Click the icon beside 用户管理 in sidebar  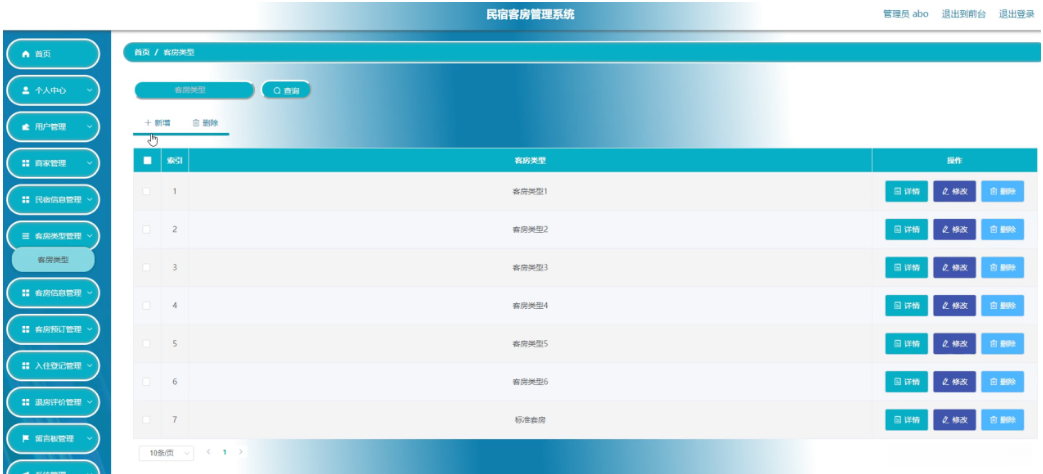(x=26, y=127)
